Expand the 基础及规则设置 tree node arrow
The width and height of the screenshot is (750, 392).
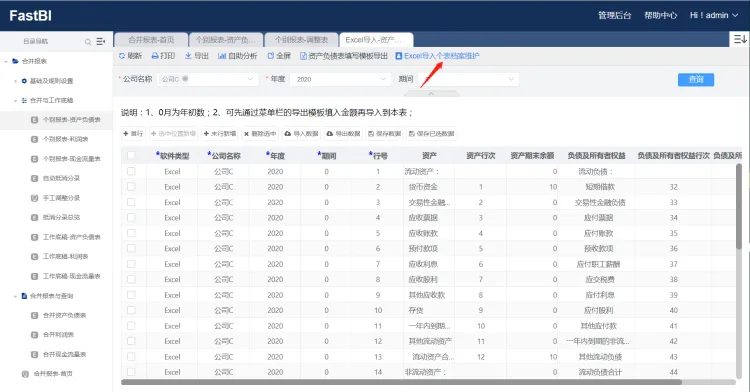[15, 81]
